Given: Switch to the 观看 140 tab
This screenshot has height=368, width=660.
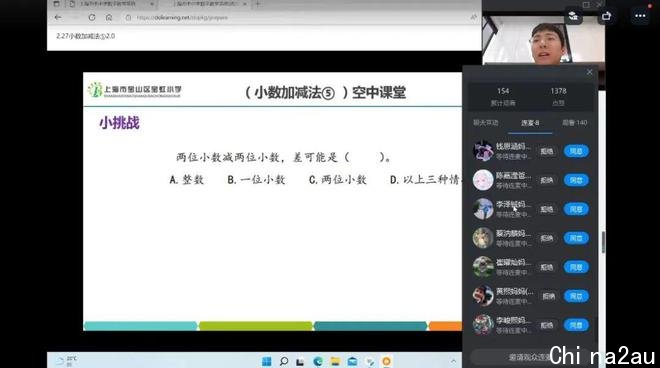Looking at the screenshot, I should pyautogui.click(x=574, y=123).
